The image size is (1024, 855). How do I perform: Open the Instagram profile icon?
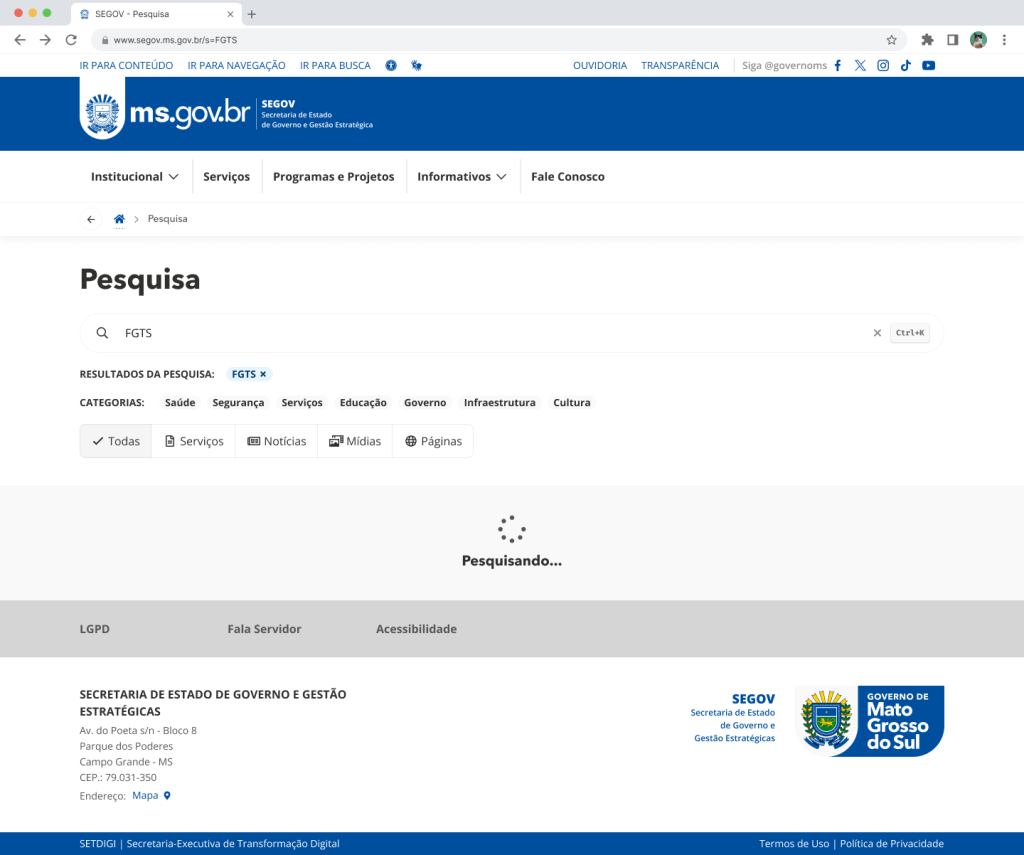coord(883,66)
